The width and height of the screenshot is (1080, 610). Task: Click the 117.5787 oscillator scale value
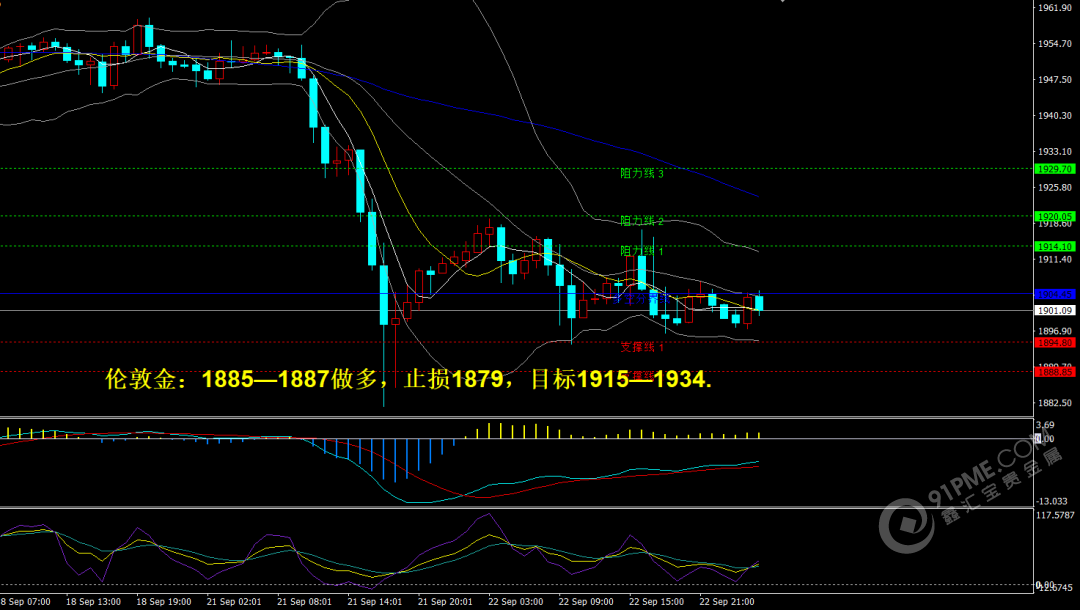pos(1057,515)
